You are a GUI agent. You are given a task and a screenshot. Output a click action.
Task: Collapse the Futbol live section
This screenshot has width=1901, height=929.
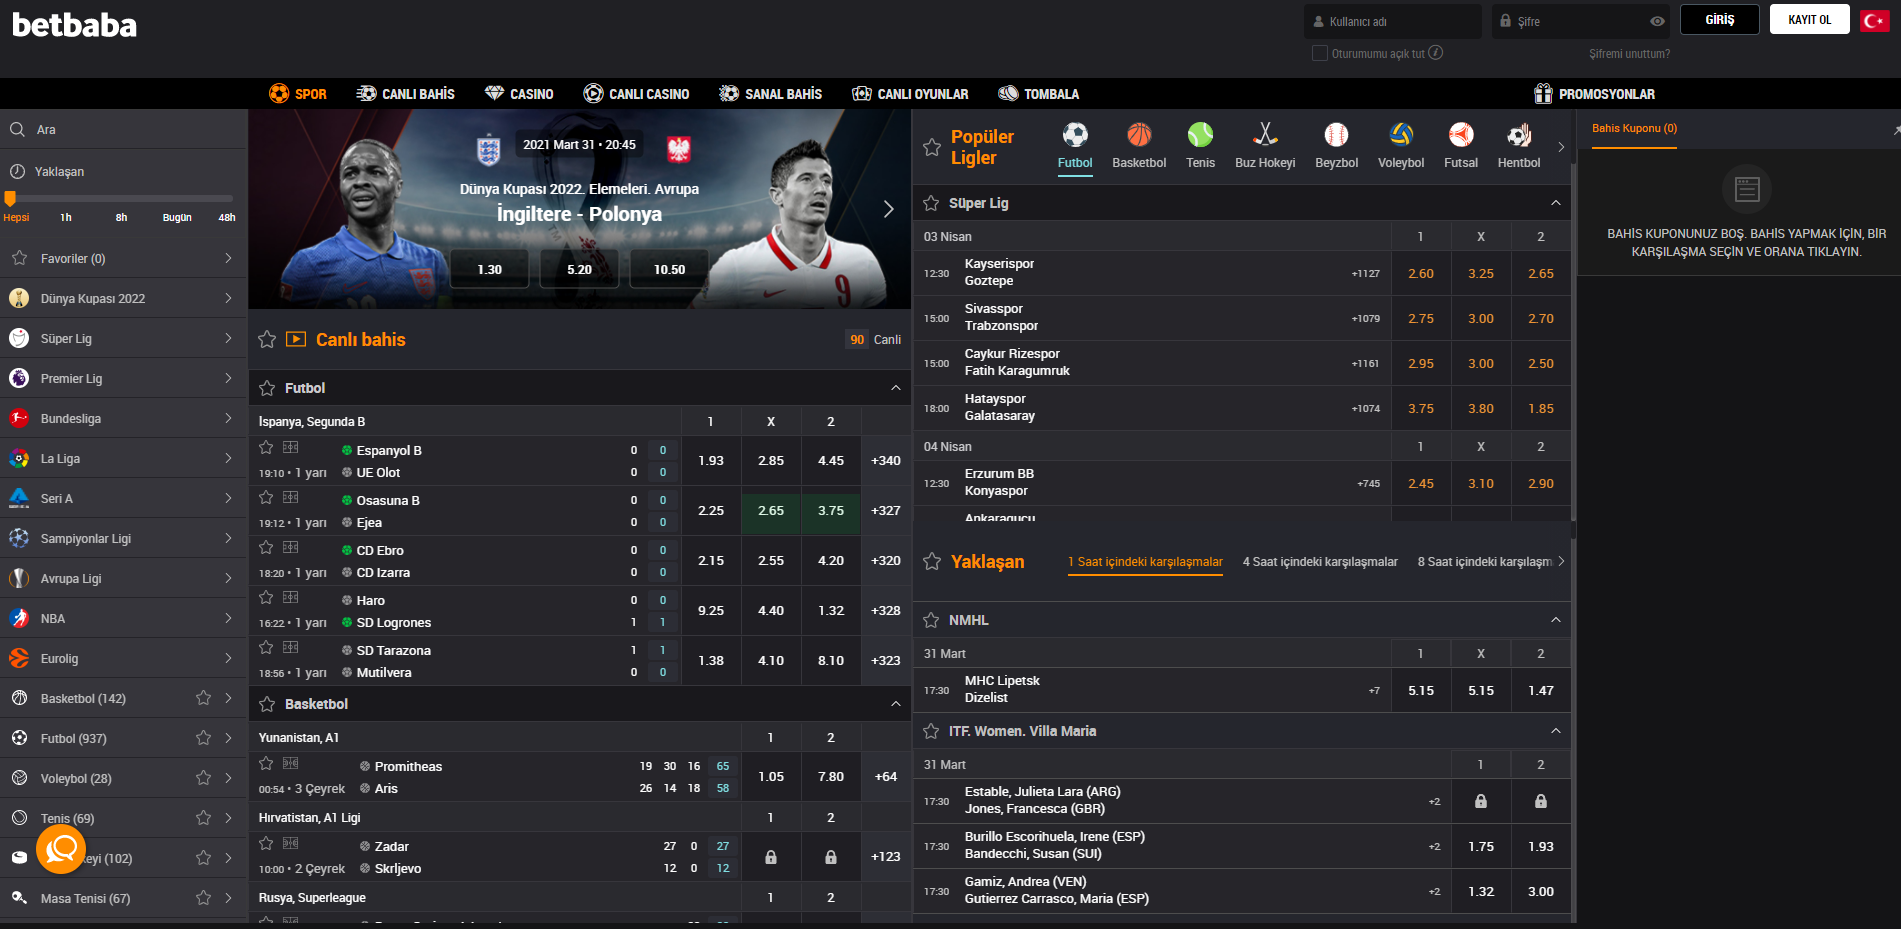896,388
